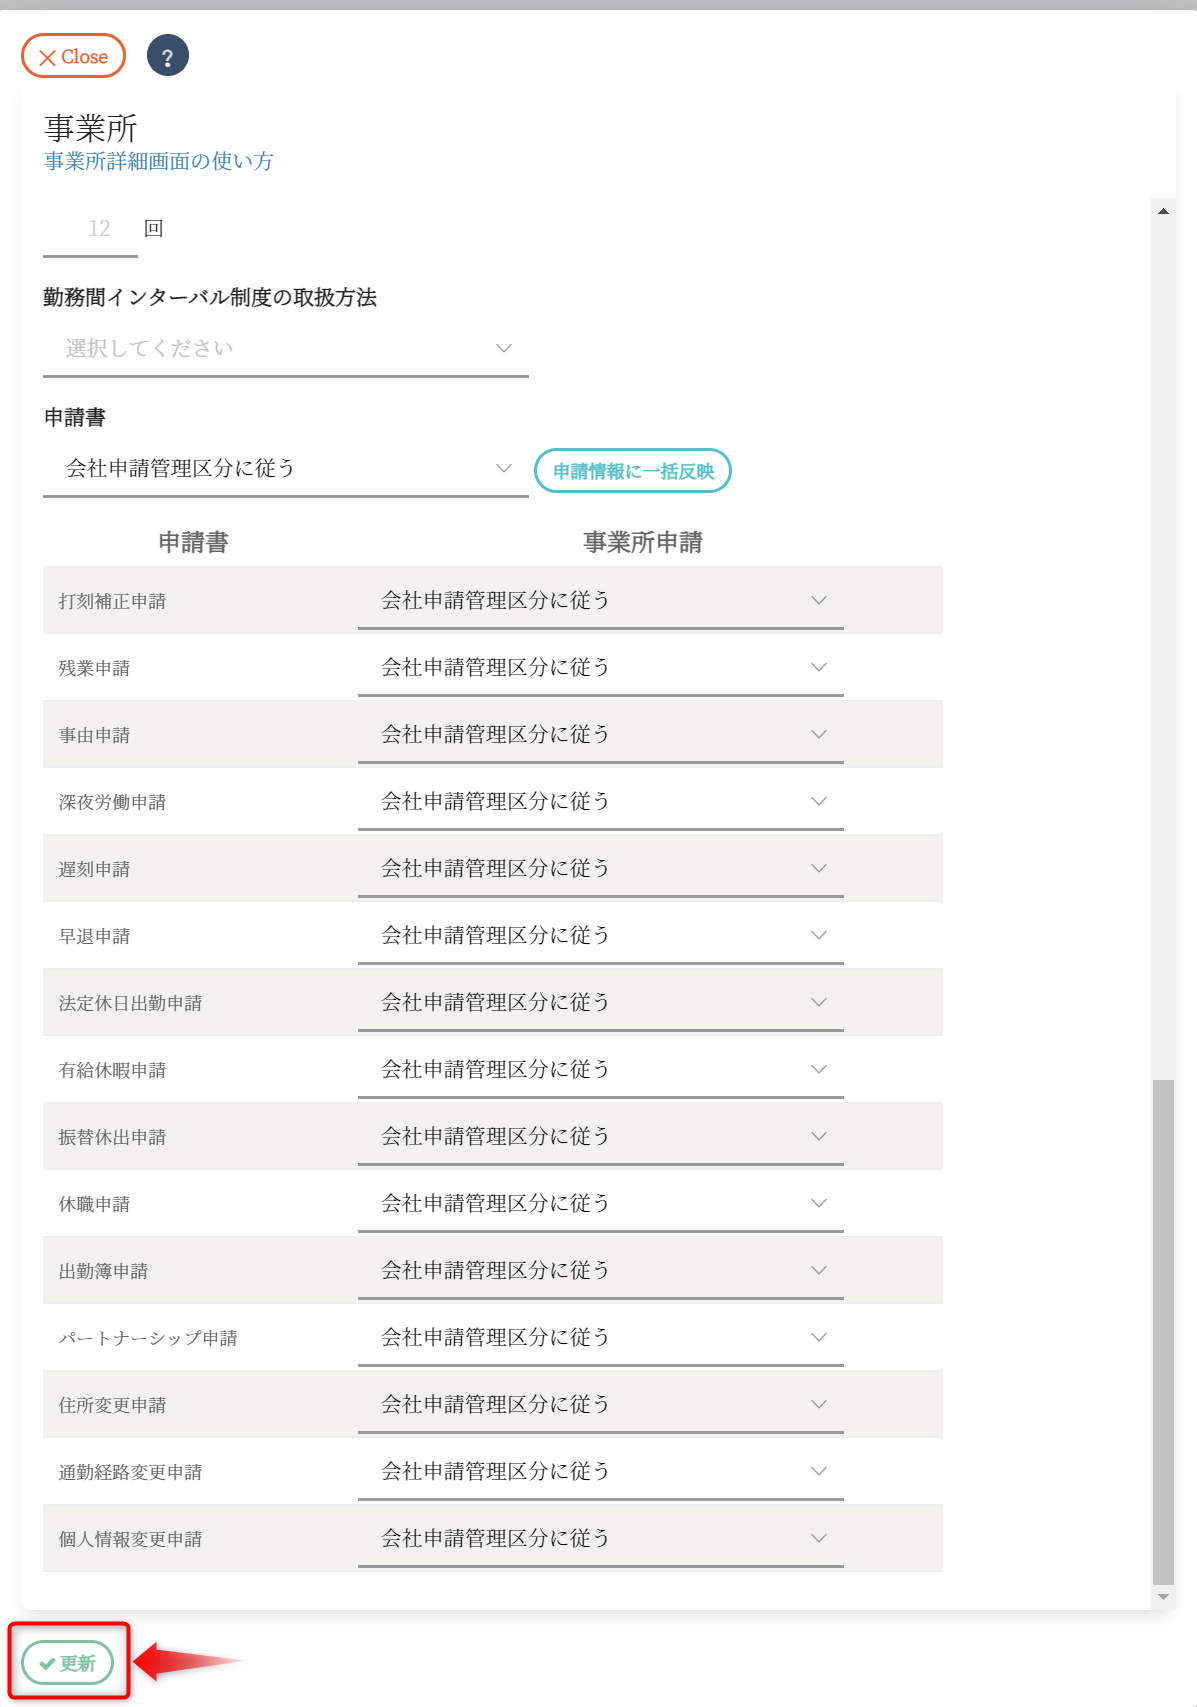Image resolution: width=1197 pixels, height=1707 pixels.
Task: Click the 申請情報に一括反映 button
Action: (x=633, y=471)
